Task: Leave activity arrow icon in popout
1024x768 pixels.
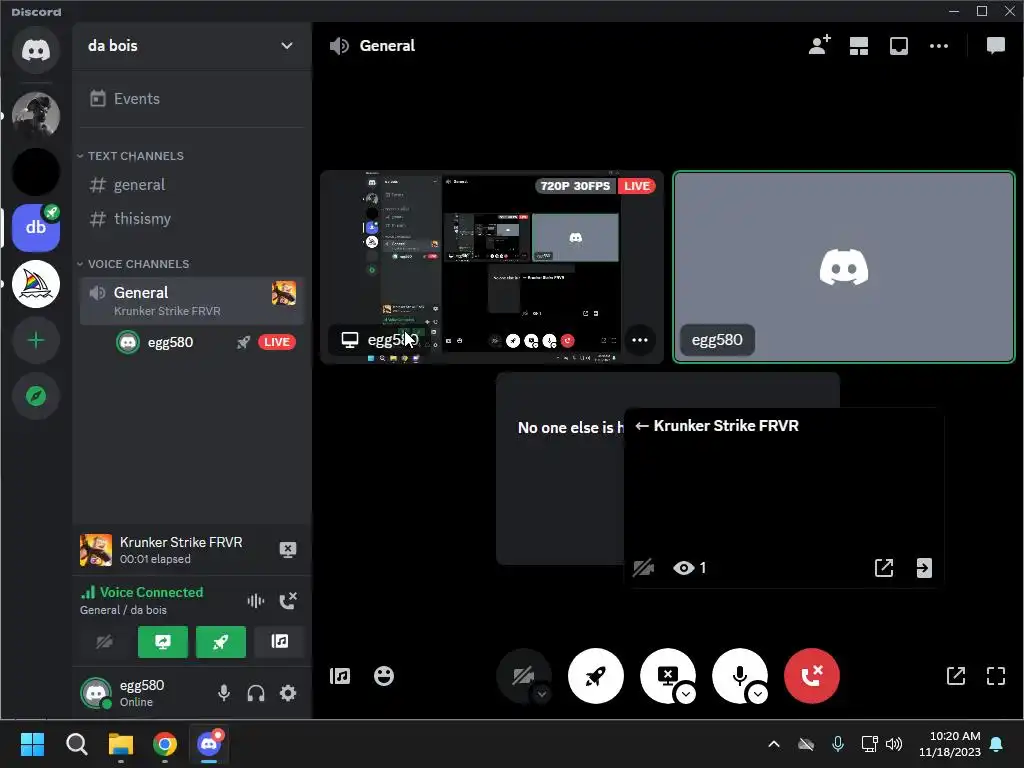Action: pyautogui.click(x=924, y=568)
